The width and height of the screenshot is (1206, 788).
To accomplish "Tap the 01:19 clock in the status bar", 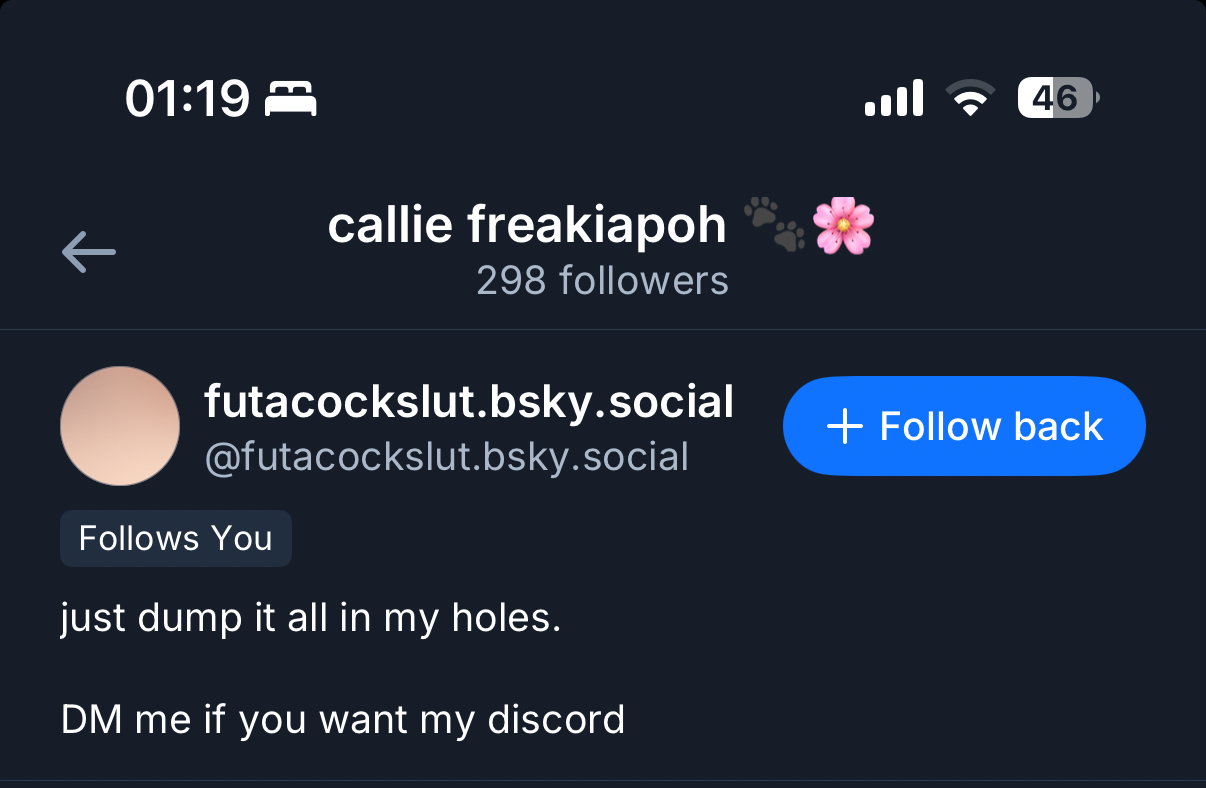I will [187, 98].
